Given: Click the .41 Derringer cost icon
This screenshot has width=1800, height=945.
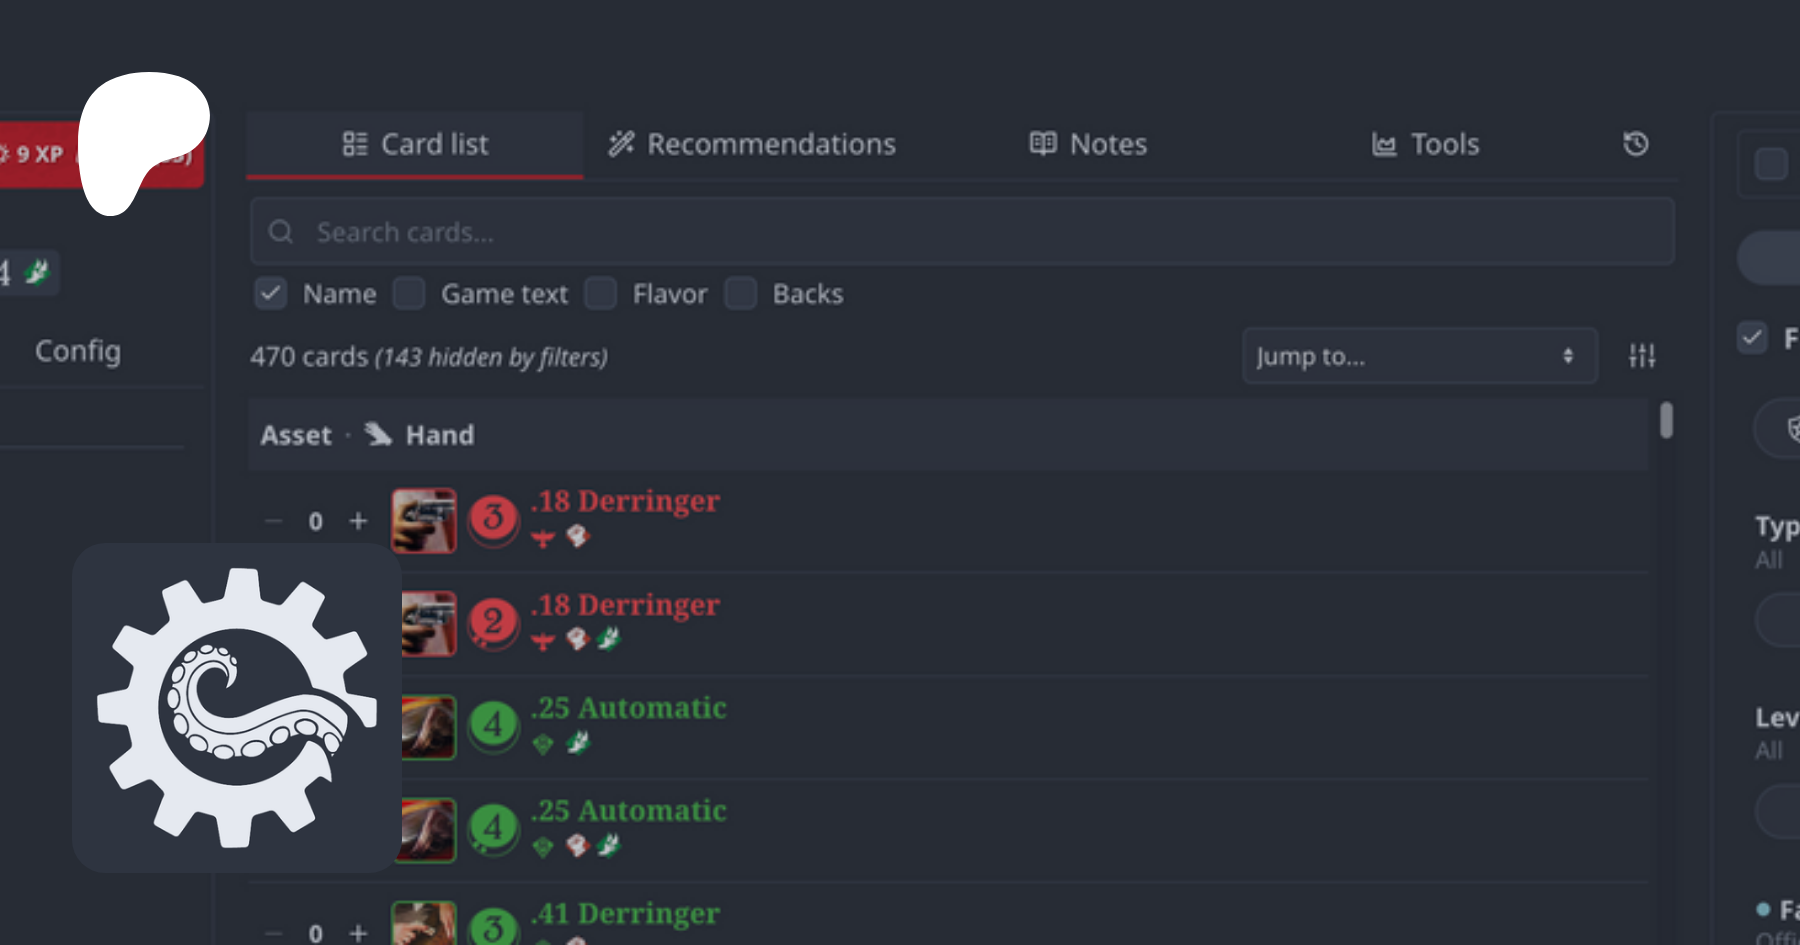Looking at the screenshot, I should pos(493,927).
